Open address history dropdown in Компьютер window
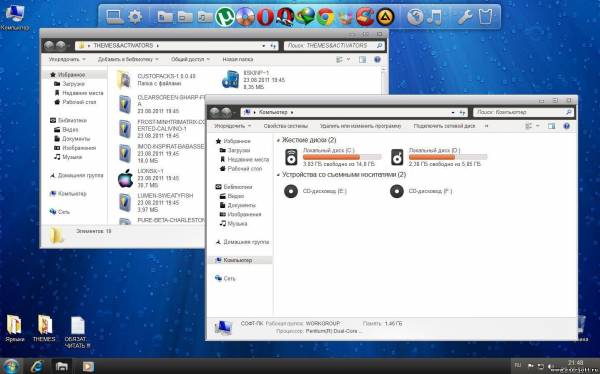The image size is (600, 374). [453, 113]
